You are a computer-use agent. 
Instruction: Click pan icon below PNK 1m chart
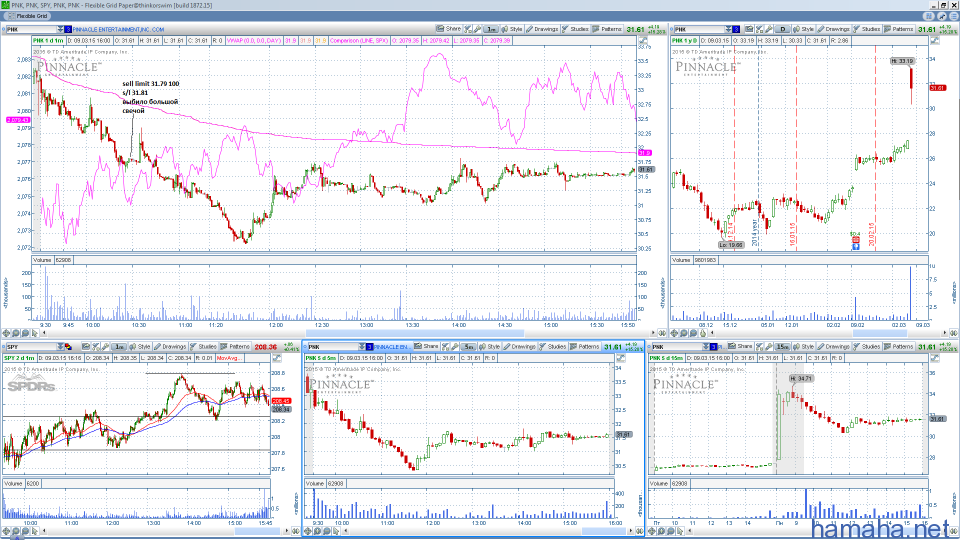tap(7, 333)
